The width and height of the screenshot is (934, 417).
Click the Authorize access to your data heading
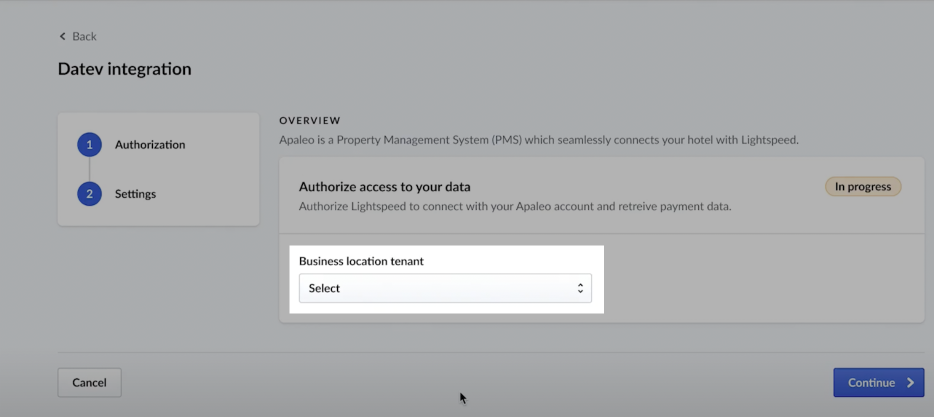[384, 187]
